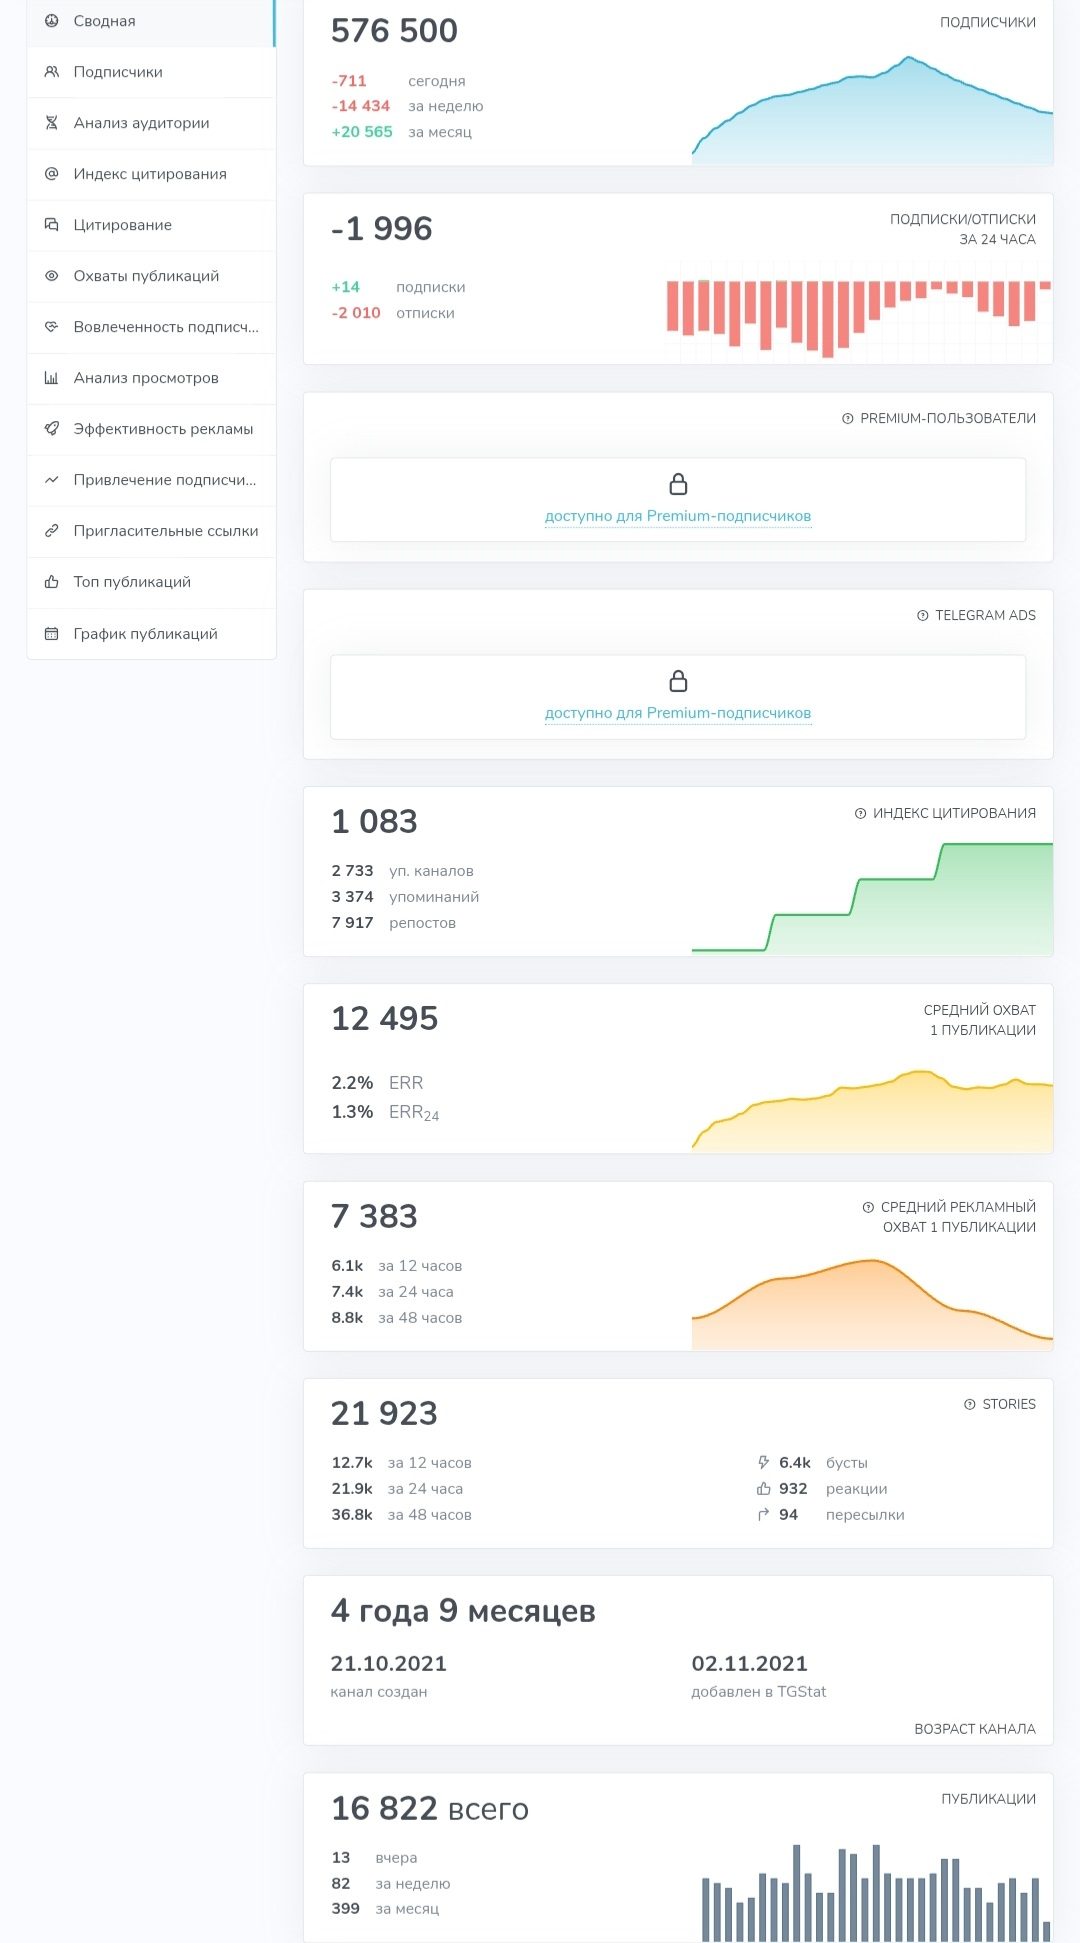The height and width of the screenshot is (1943, 1080).
Task: Open the Цитирование sidebar section
Action: [x=151, y=225]
